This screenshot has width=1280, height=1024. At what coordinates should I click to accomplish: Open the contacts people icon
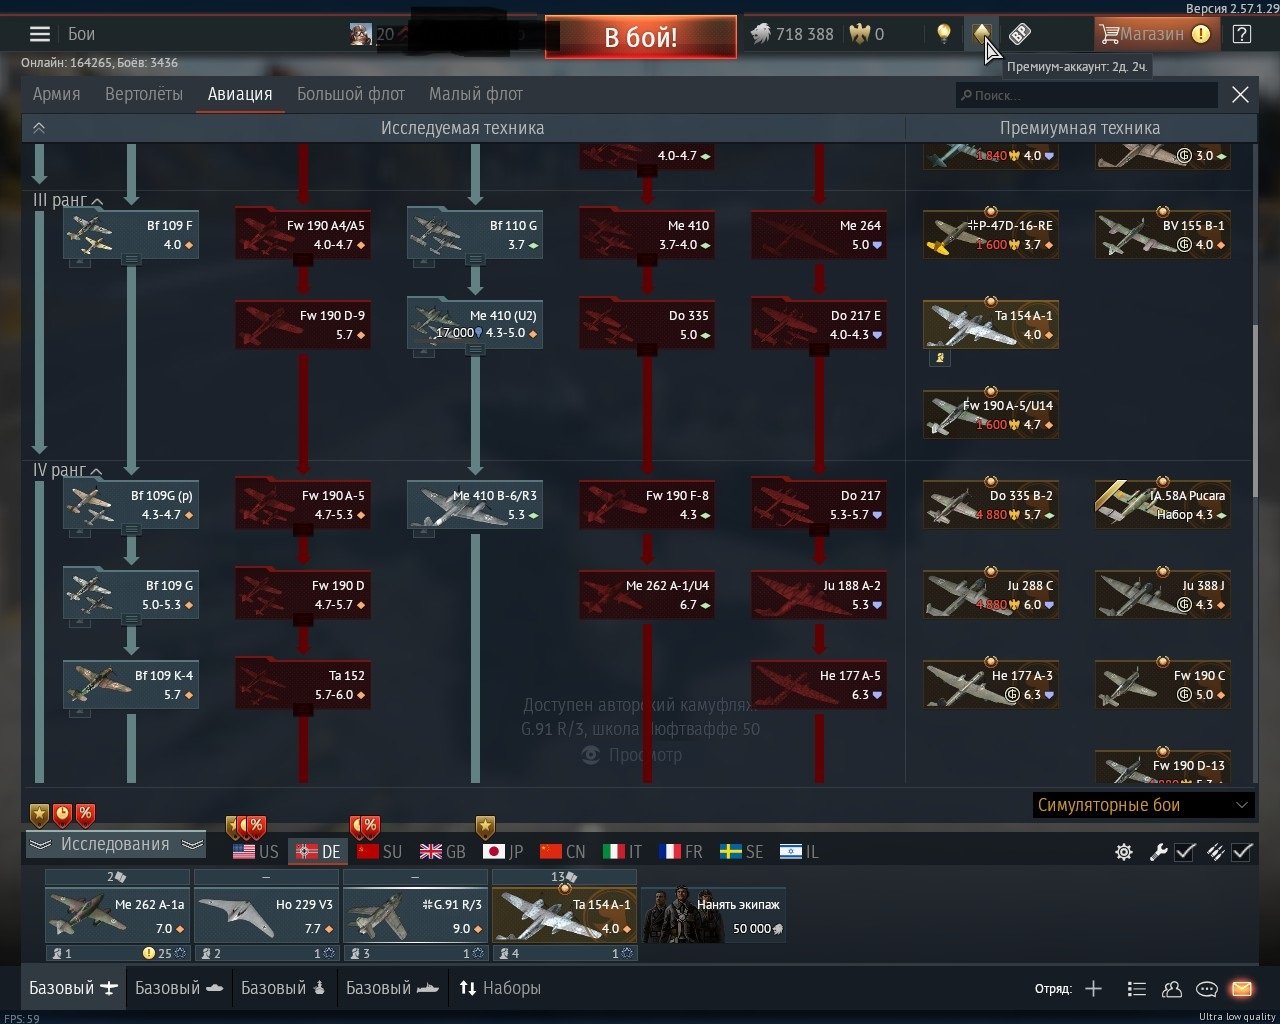tap(1171, 989)
